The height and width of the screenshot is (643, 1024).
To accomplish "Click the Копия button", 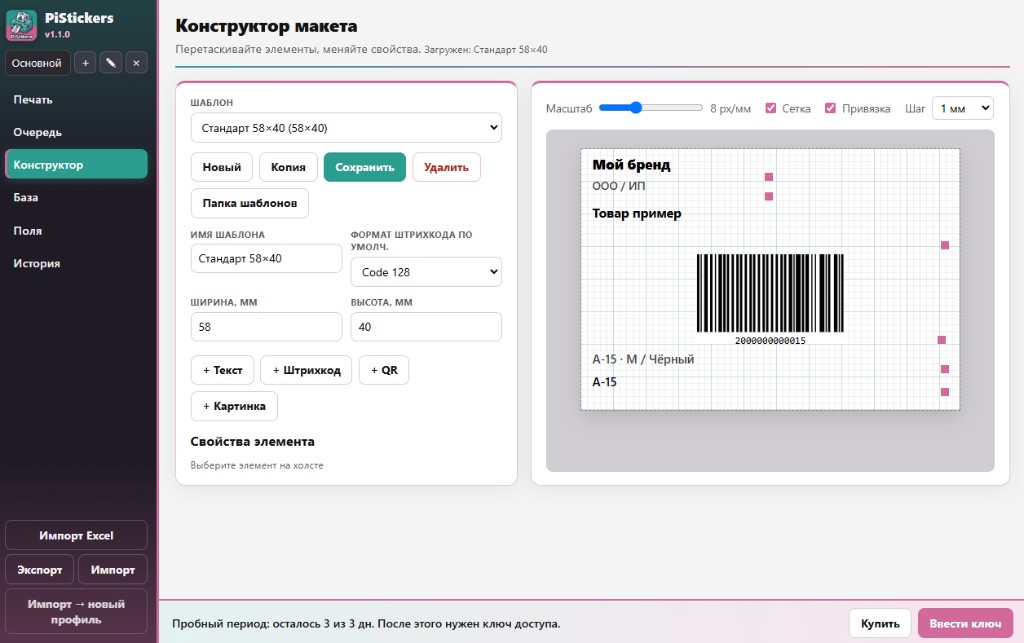I will point(288,167).
